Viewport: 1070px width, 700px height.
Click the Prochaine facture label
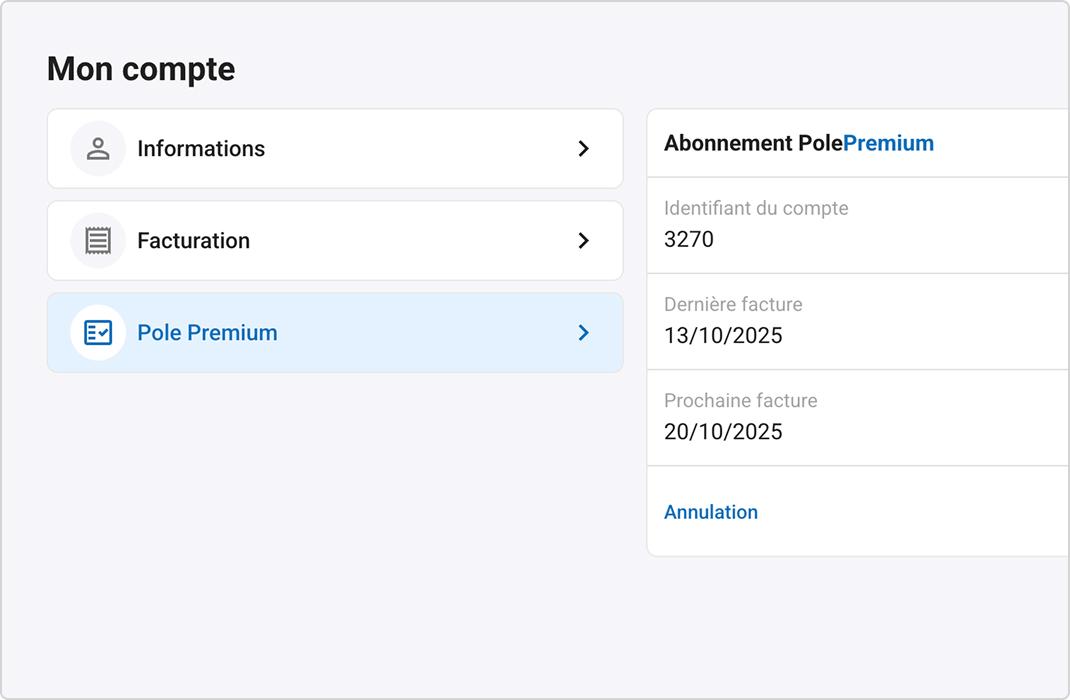tap(741, 400)
